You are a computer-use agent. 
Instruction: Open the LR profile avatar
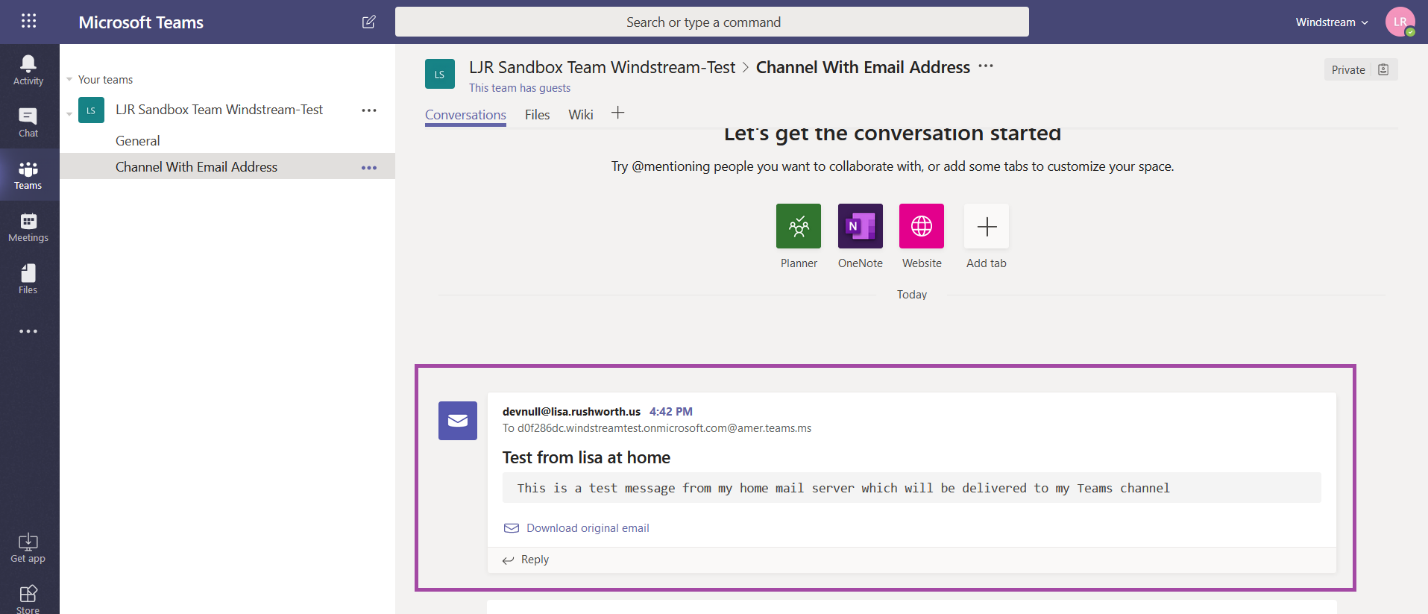coord(1400,22)
